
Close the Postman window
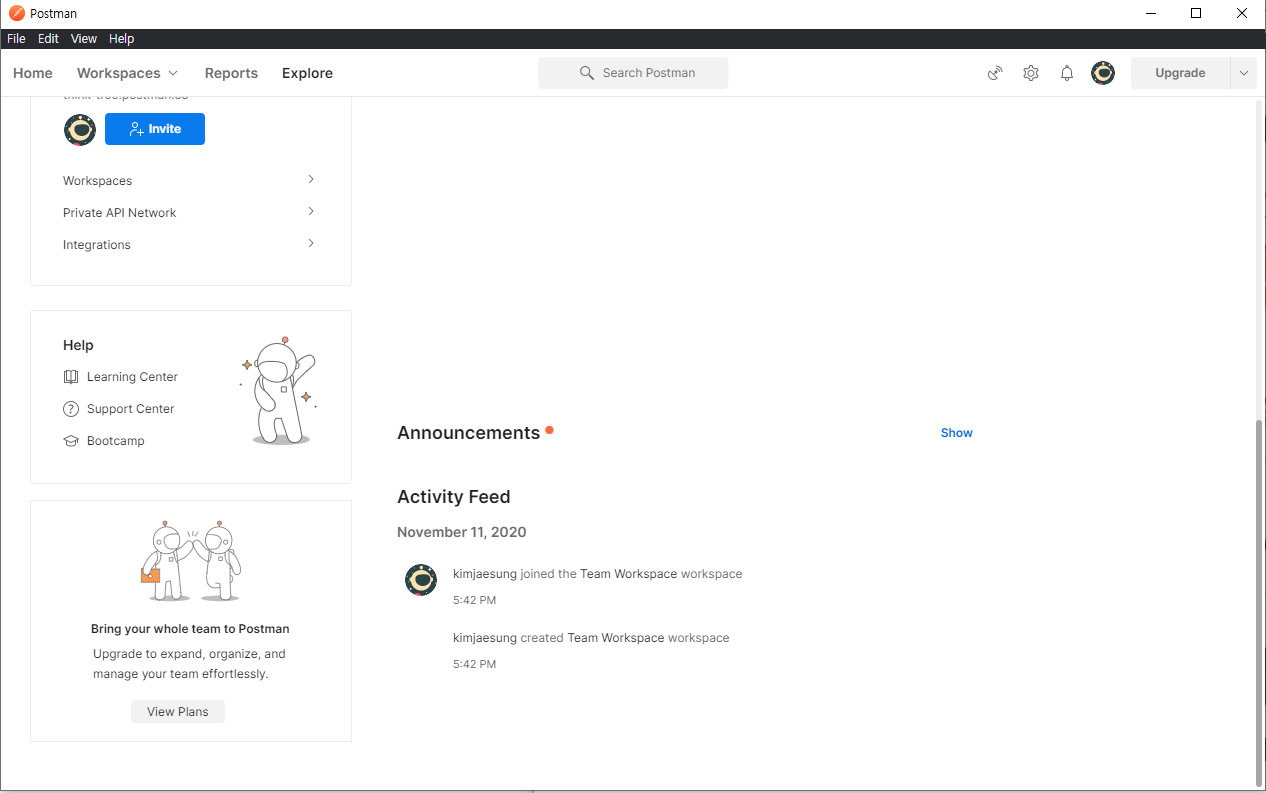point(1242,14)
